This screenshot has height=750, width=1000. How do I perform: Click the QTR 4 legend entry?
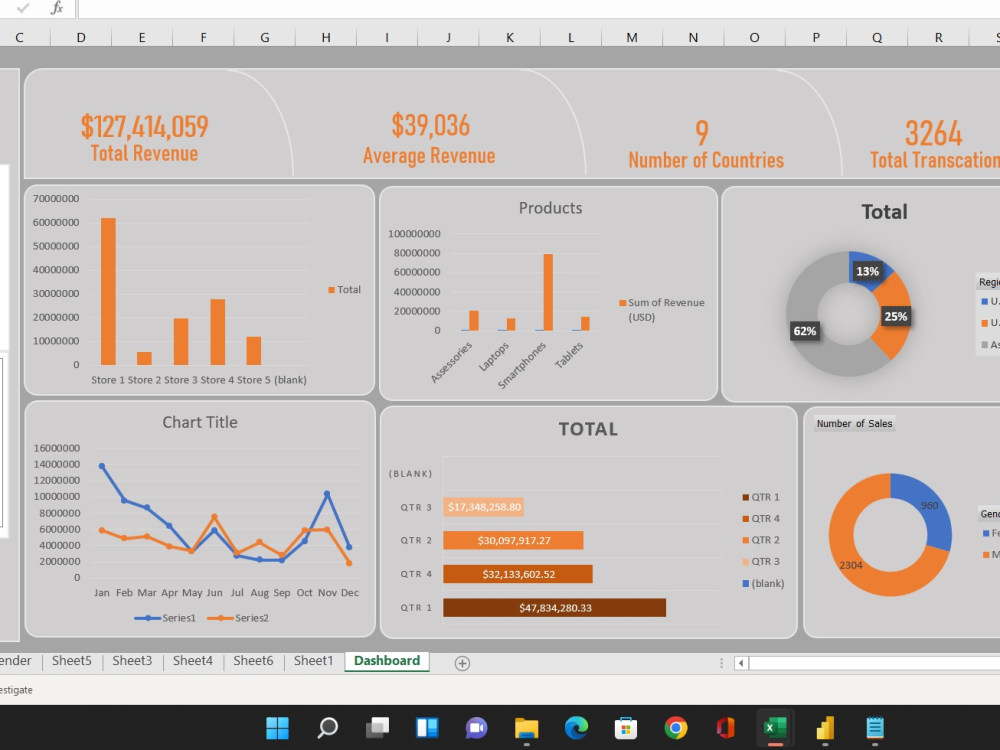tap(761, 519)
